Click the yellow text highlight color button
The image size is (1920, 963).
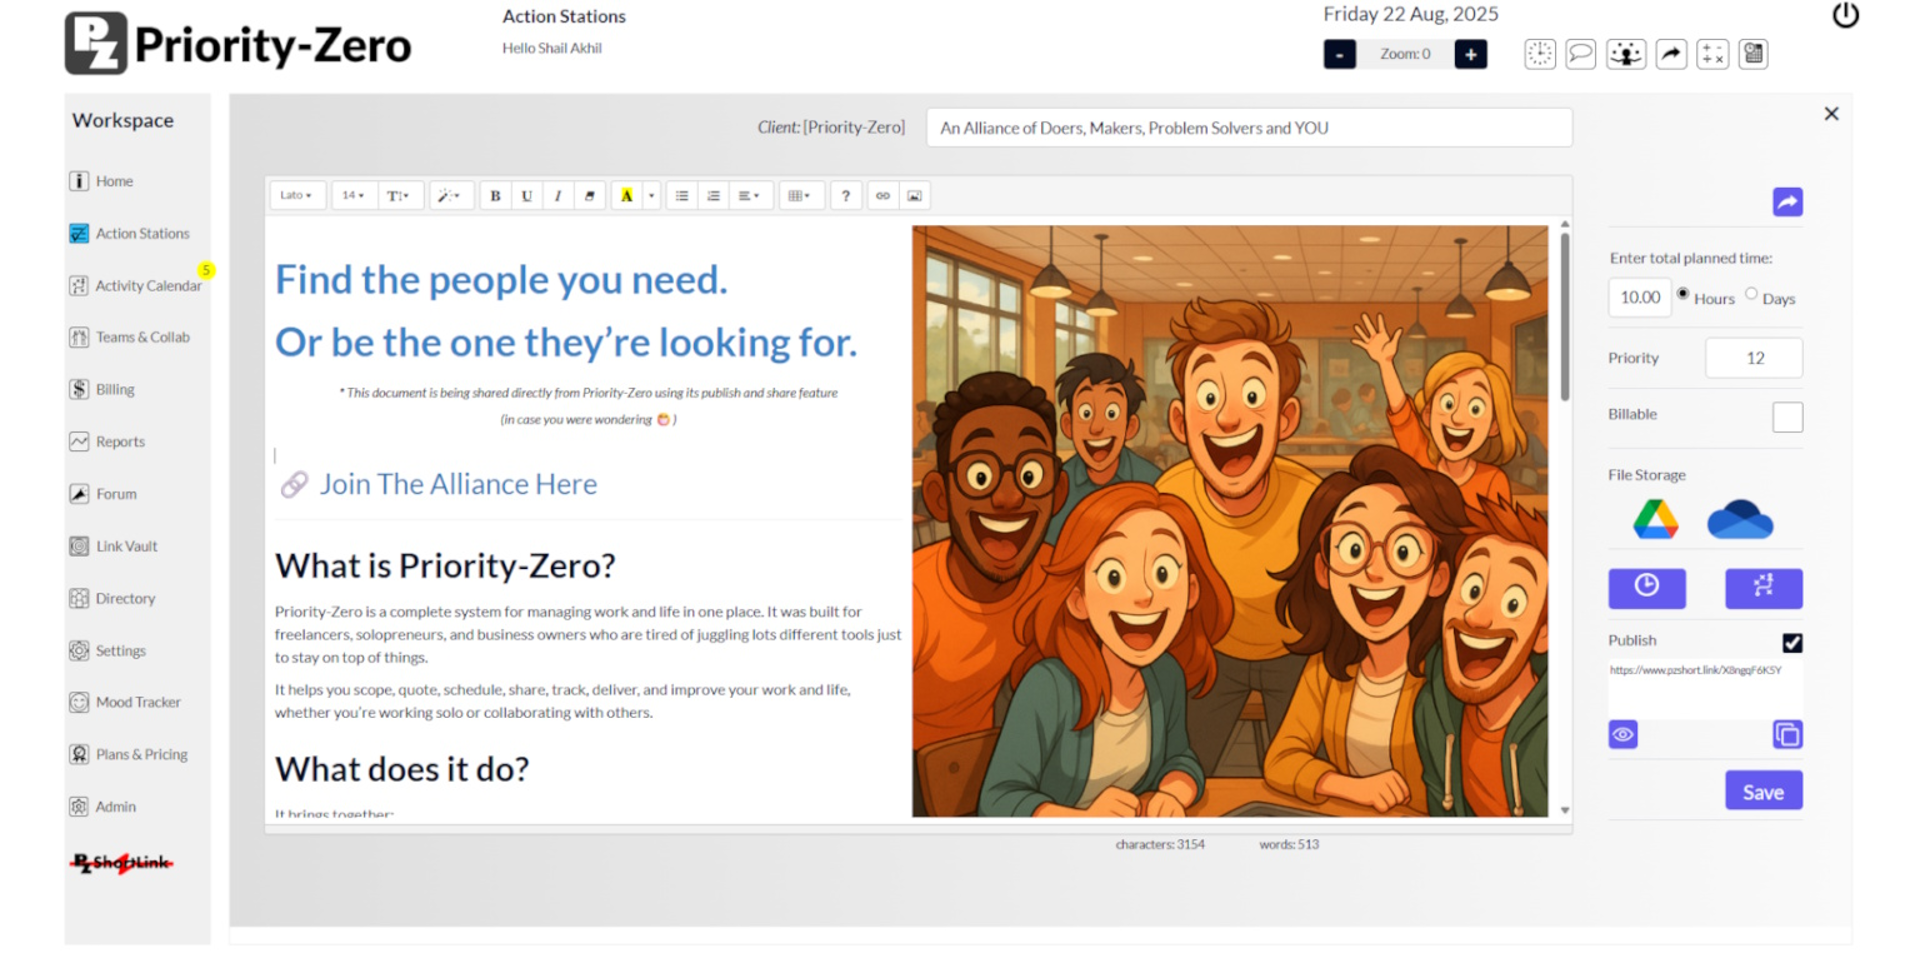pos(627,196)
